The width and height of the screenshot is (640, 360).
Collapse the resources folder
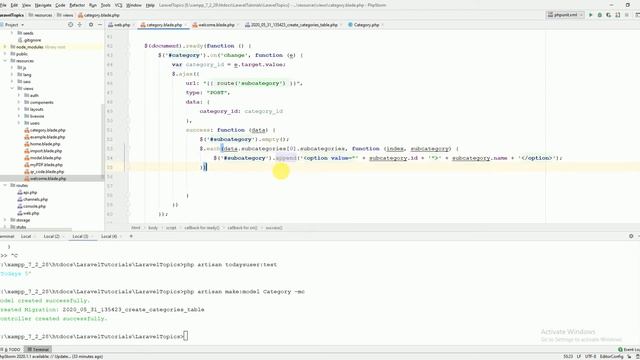[x=5, y=61]
